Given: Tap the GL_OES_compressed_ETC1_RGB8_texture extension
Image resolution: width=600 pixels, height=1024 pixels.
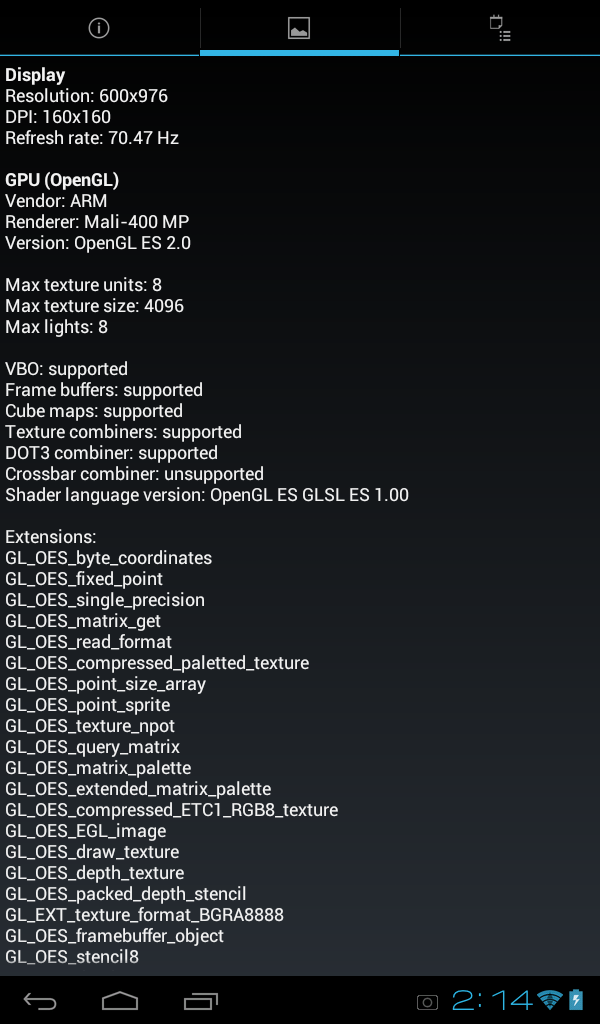Looking at the screenshot, I should (x=172, y=810).
